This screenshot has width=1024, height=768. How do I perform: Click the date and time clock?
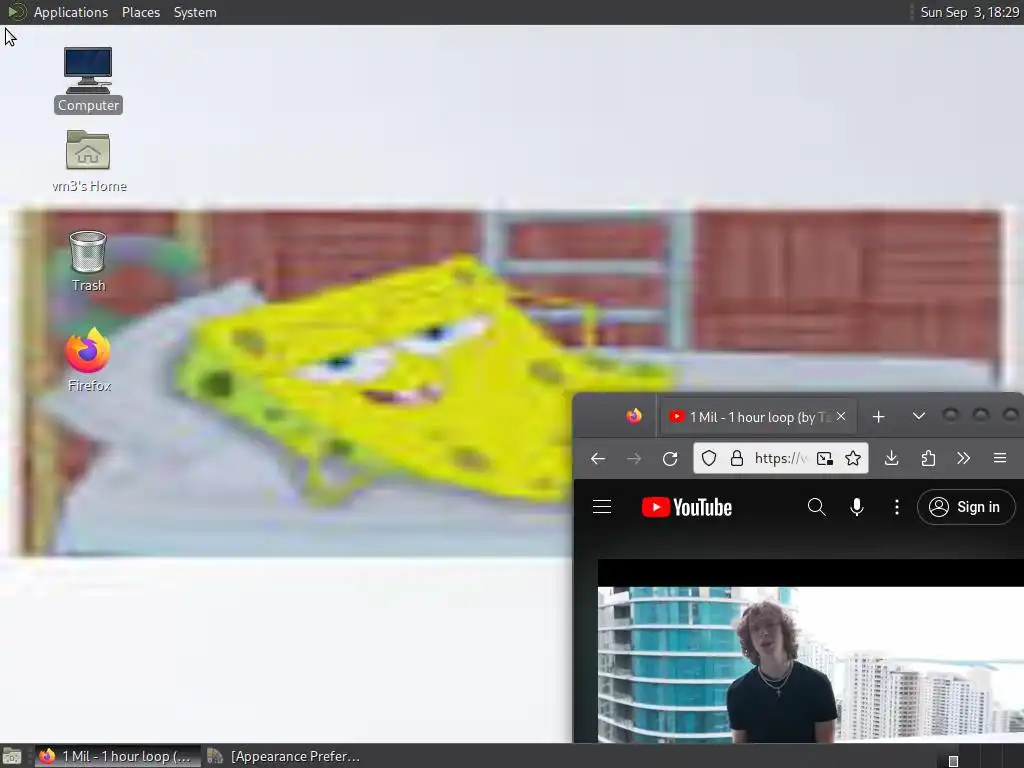coord(969,12)
